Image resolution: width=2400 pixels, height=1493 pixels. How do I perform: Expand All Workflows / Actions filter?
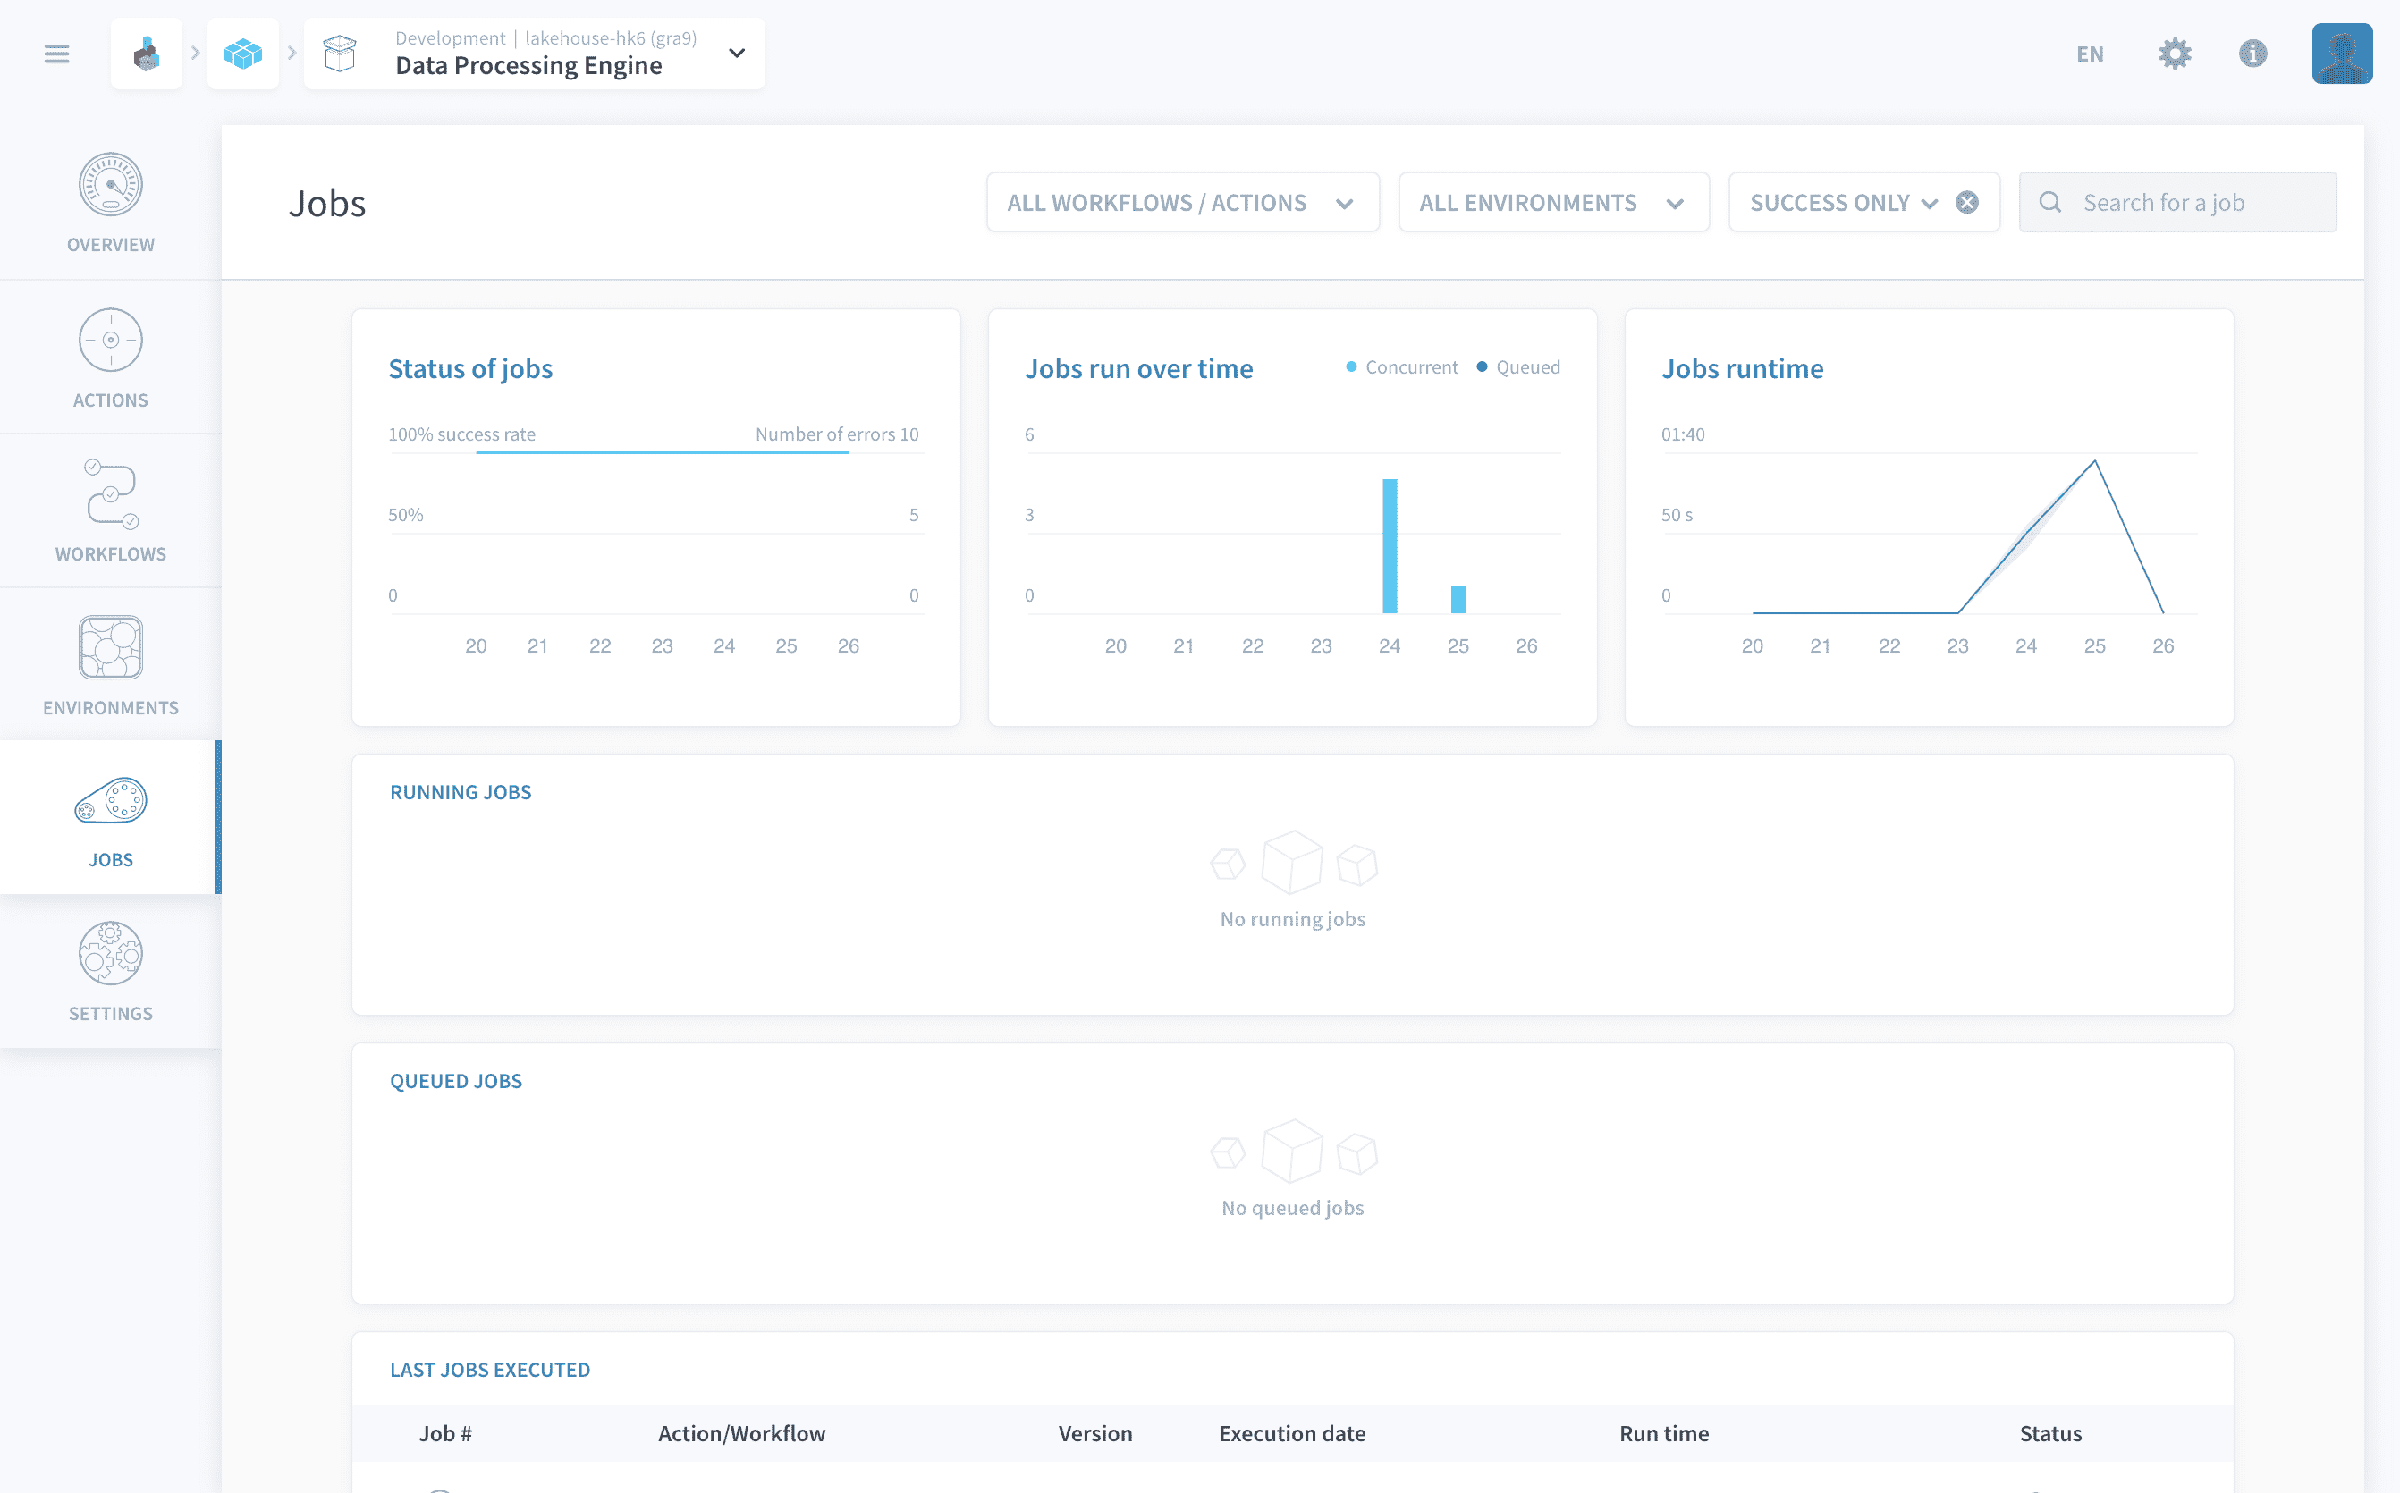pyautogui.click(x=1183, y=203)
